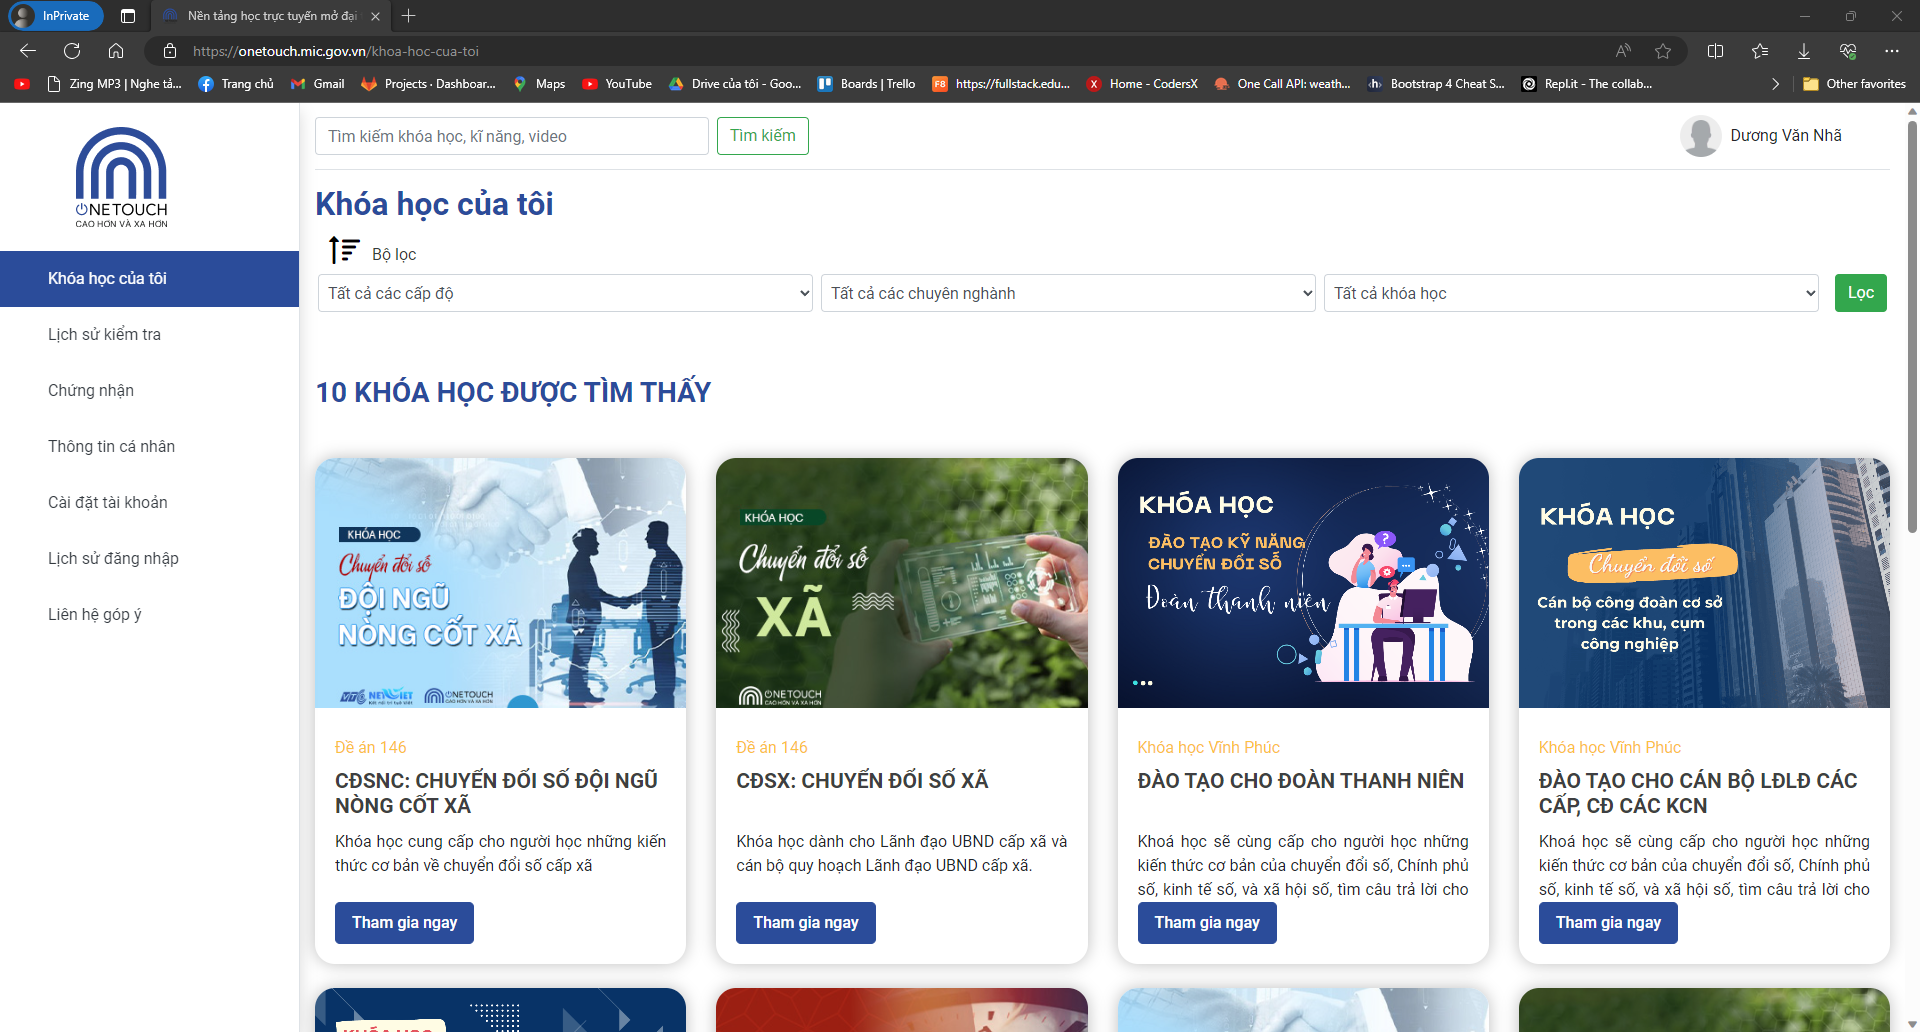The width and height of the screenshot is (1920, 1032).
Task: Click the green 'Lọc' filter button
Action: [1860, 293]
